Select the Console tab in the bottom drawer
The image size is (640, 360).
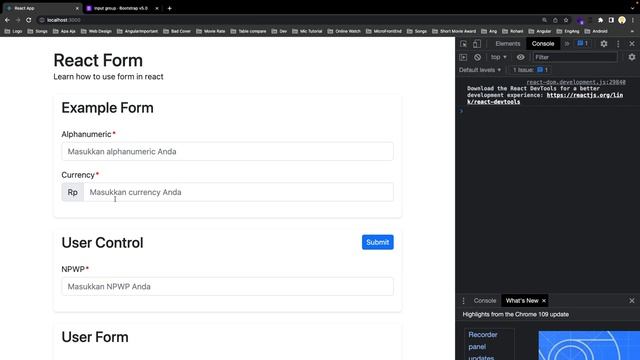[x=485, y=301]
